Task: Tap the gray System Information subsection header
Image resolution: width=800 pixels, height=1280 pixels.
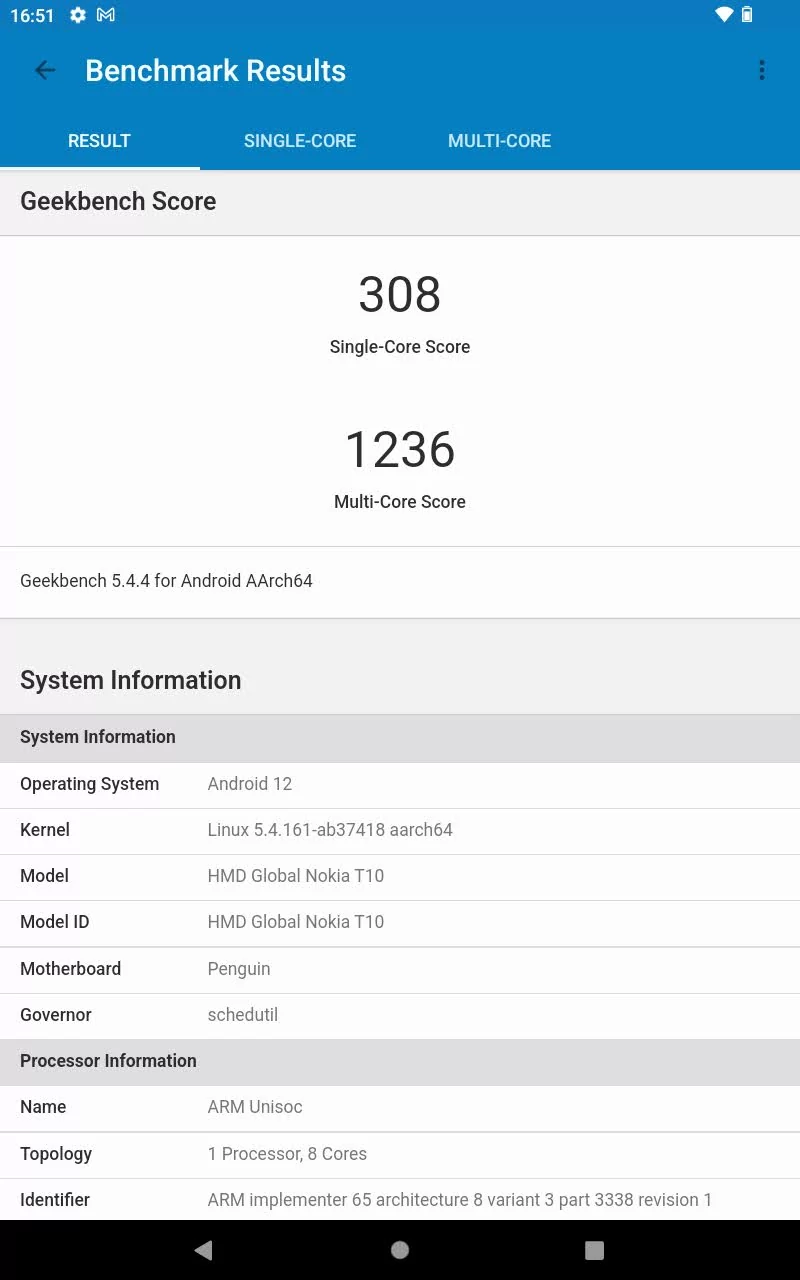Action: (x=400, y=738)
